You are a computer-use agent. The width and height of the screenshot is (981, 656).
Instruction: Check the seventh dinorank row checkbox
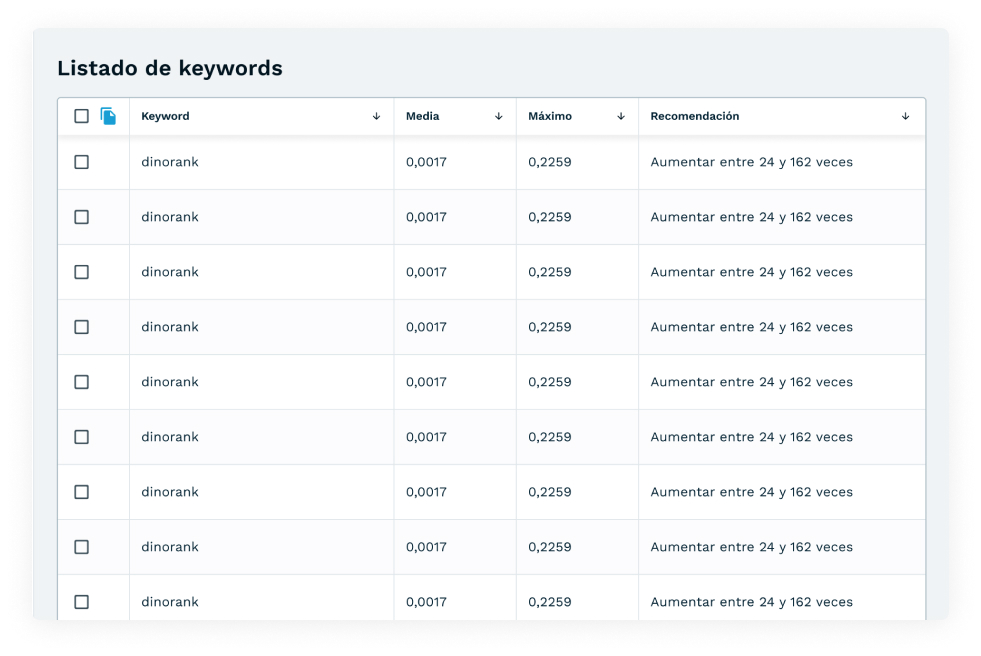pyautogui.click(x=81, y=492)
